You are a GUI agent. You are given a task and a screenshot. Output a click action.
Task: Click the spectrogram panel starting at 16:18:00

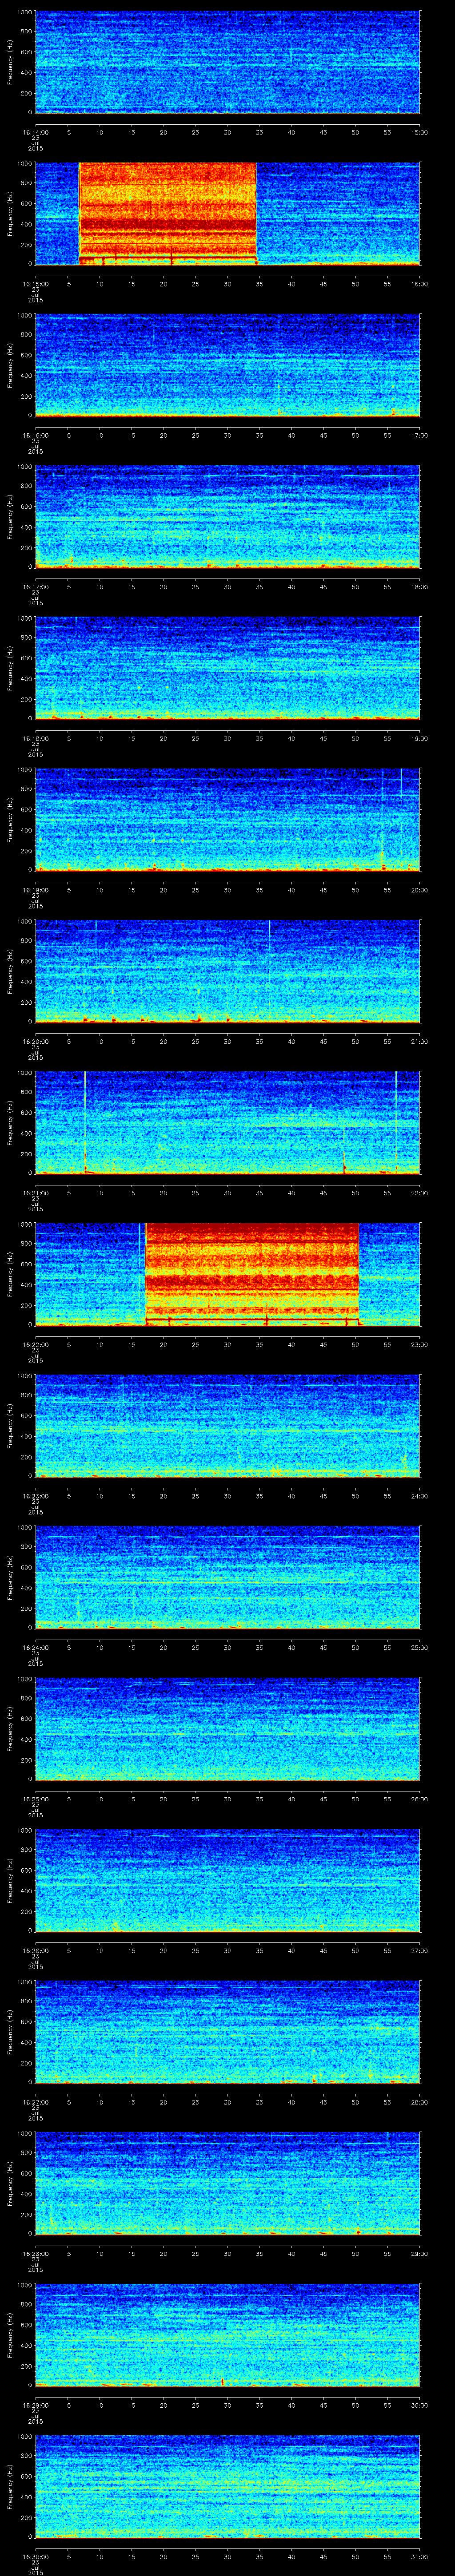pos(227,668)
